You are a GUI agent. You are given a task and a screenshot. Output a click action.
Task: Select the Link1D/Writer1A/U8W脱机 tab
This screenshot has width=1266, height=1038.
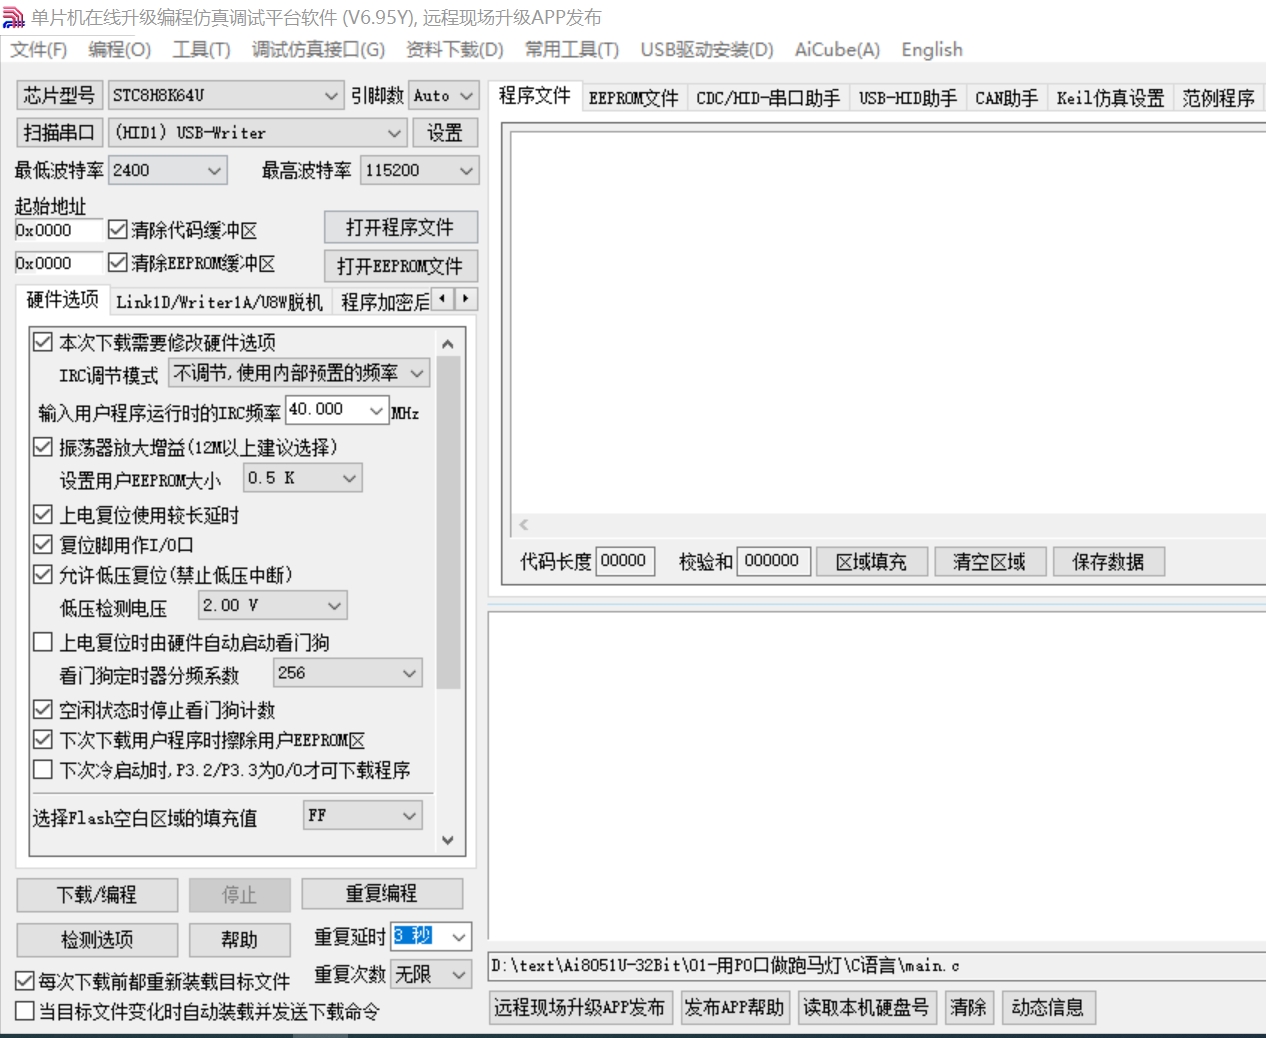point(219,302)
